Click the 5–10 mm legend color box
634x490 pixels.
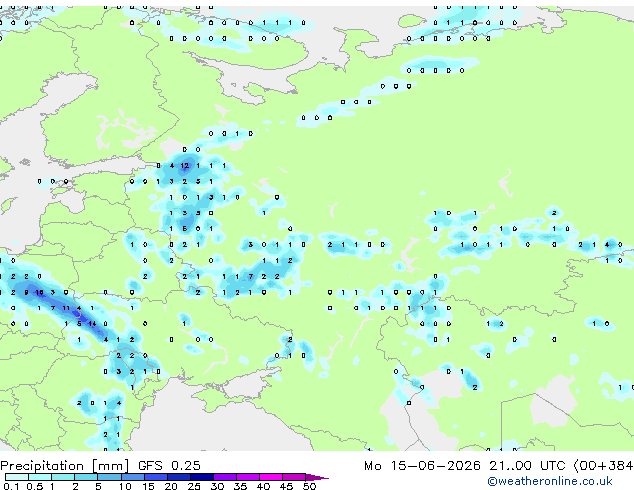pyautogui.click(x=109, y=477)
